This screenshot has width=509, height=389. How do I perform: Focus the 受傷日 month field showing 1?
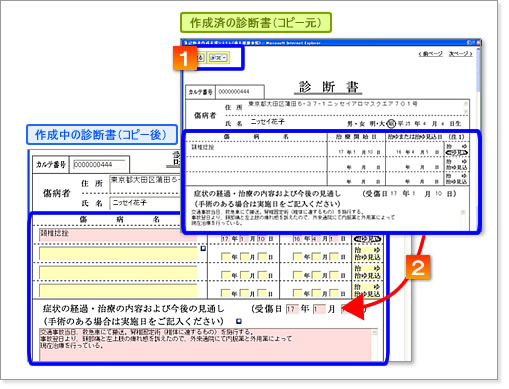tap(319, 309)
